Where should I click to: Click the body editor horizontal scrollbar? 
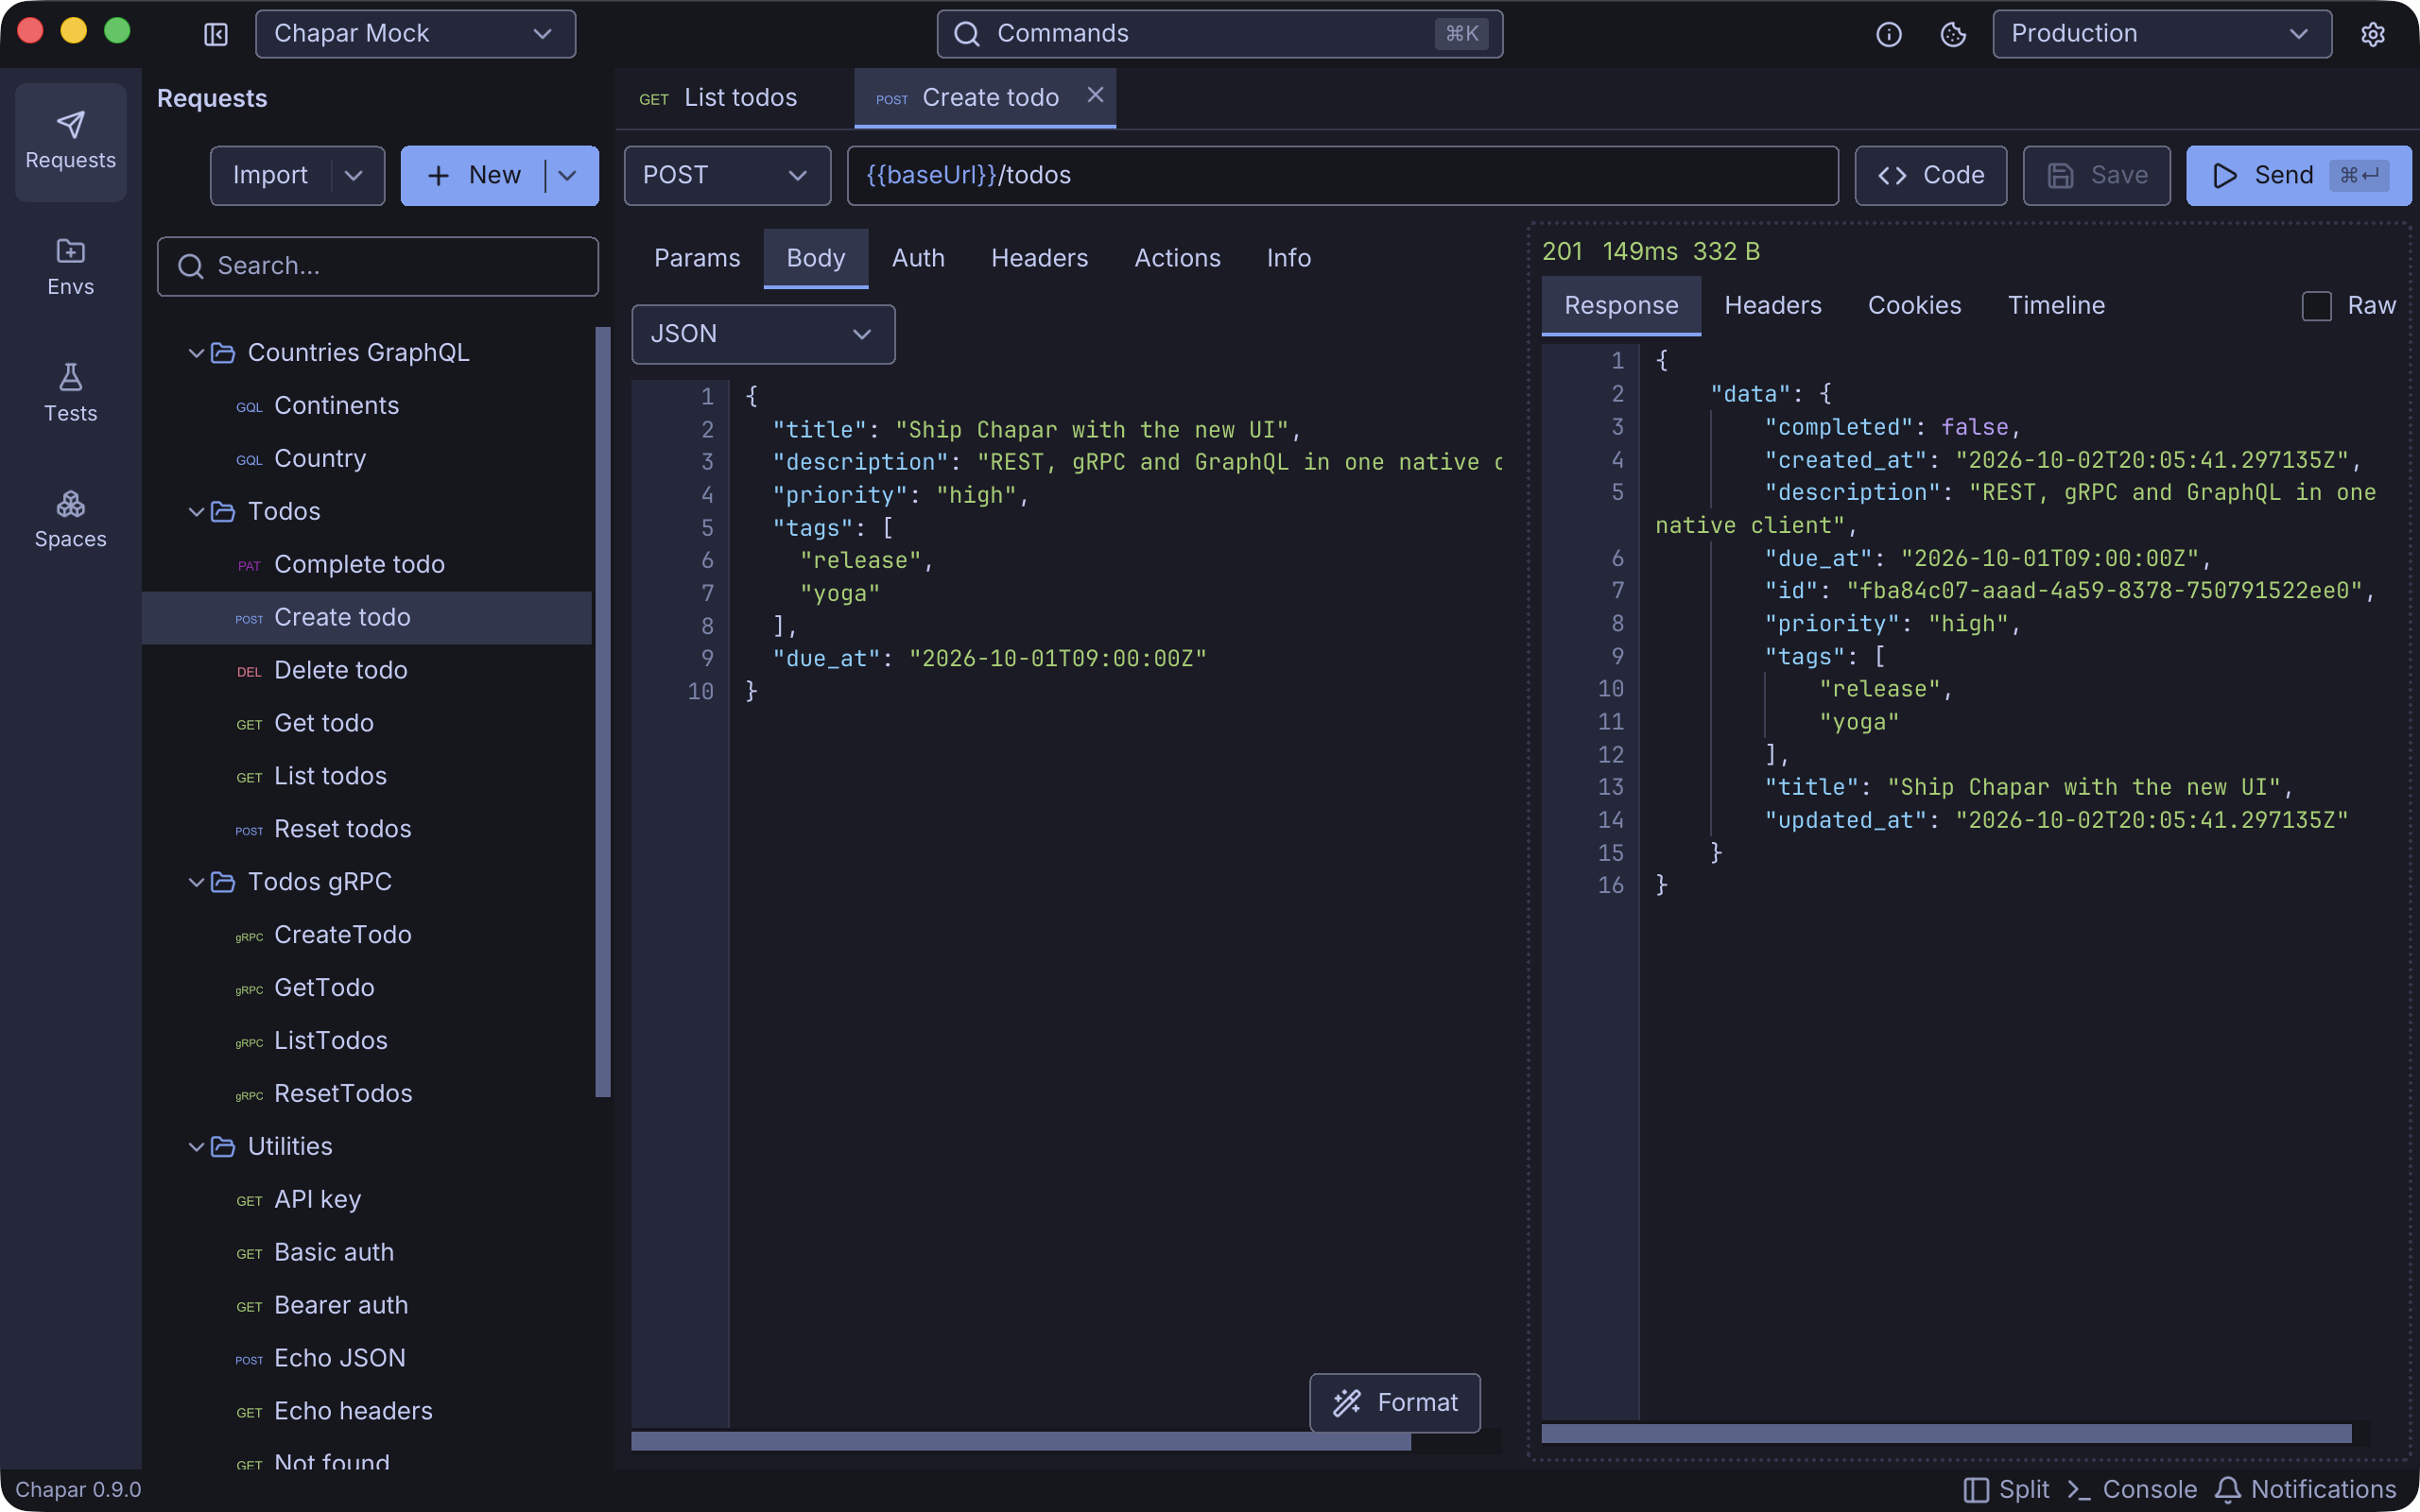1020,1441
